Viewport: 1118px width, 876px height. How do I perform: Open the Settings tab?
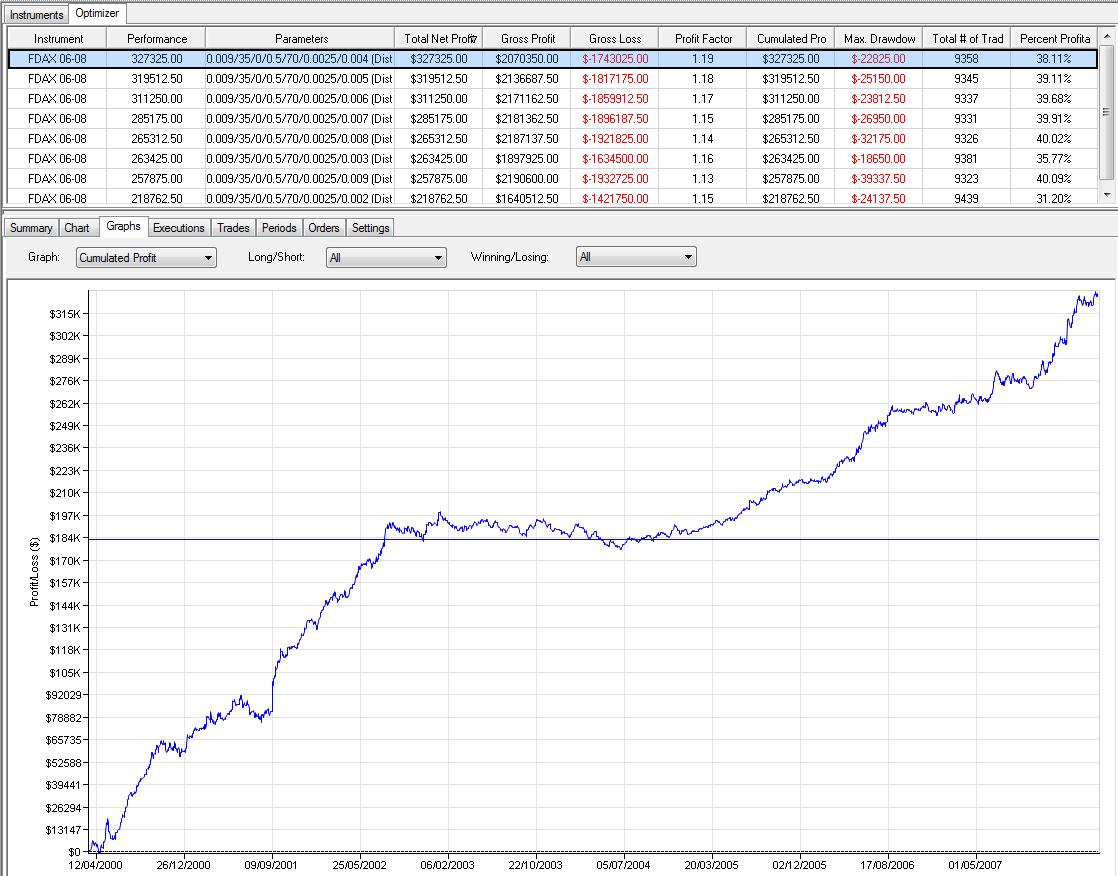pos(370,228)
